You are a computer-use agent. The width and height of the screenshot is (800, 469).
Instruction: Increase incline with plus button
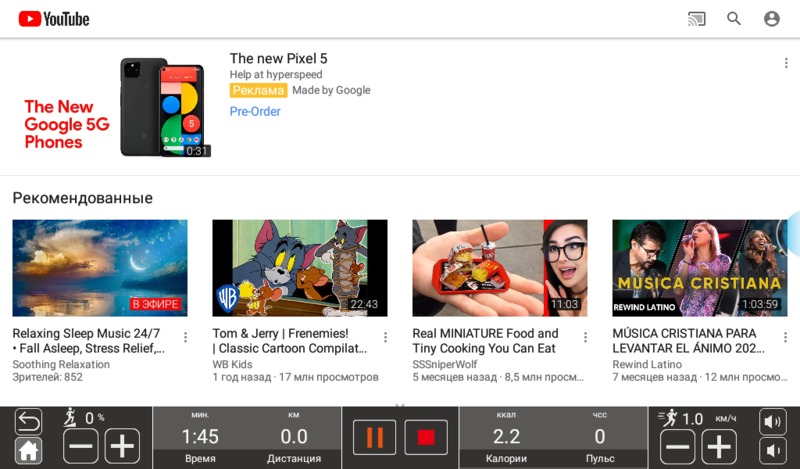point(122,446)
